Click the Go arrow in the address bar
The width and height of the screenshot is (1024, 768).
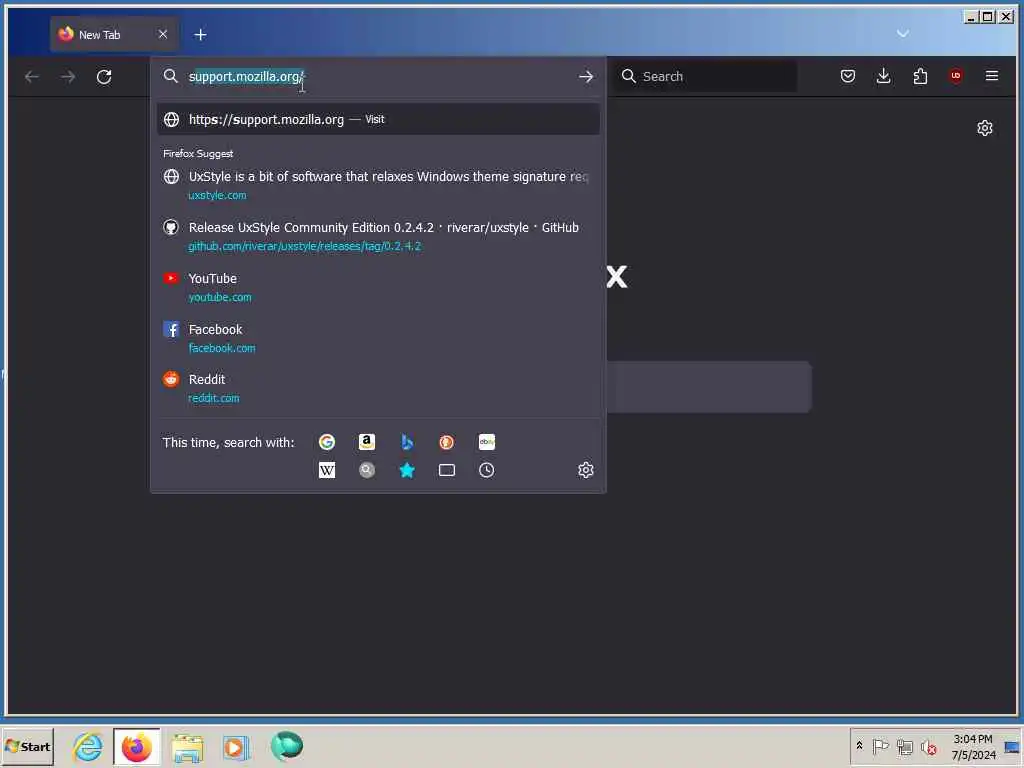click(x=586, y=77)
